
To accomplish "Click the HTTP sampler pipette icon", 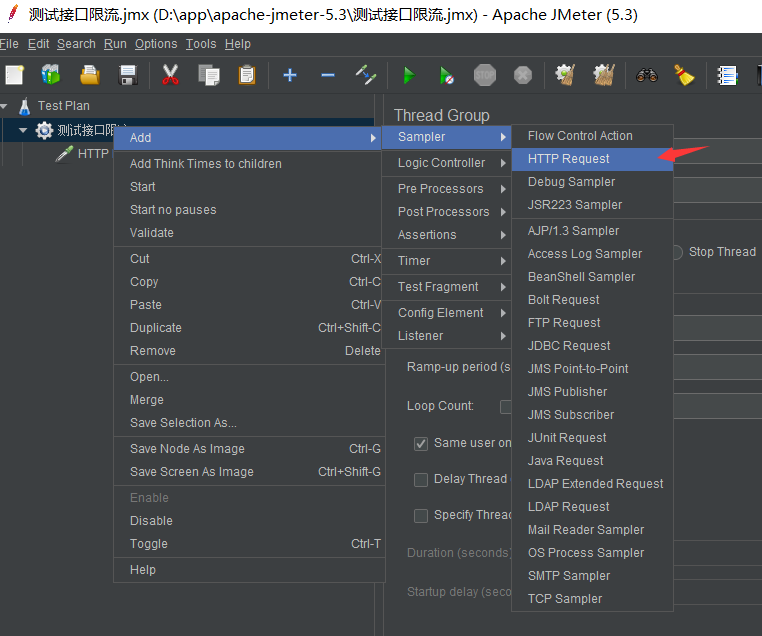I will (64, 154).
